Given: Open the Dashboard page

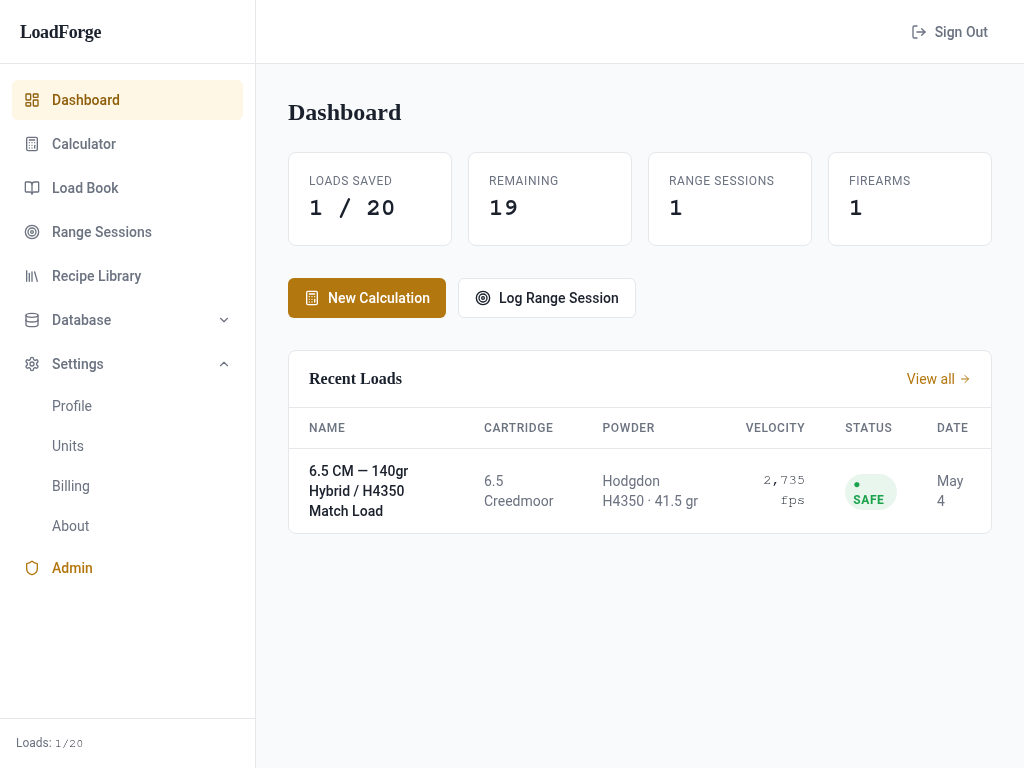Looking at the screenshot, I should pyautogui.click(x=127, y=100).
